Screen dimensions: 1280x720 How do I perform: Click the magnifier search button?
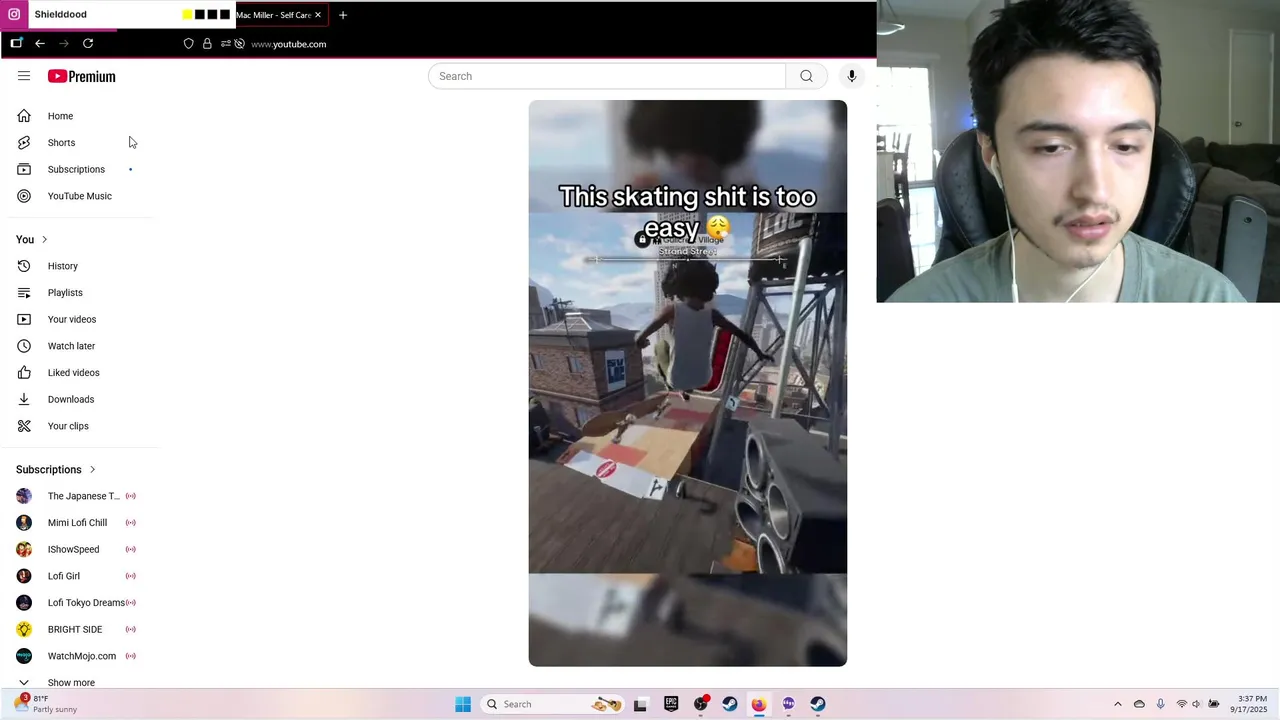[806, 76]
